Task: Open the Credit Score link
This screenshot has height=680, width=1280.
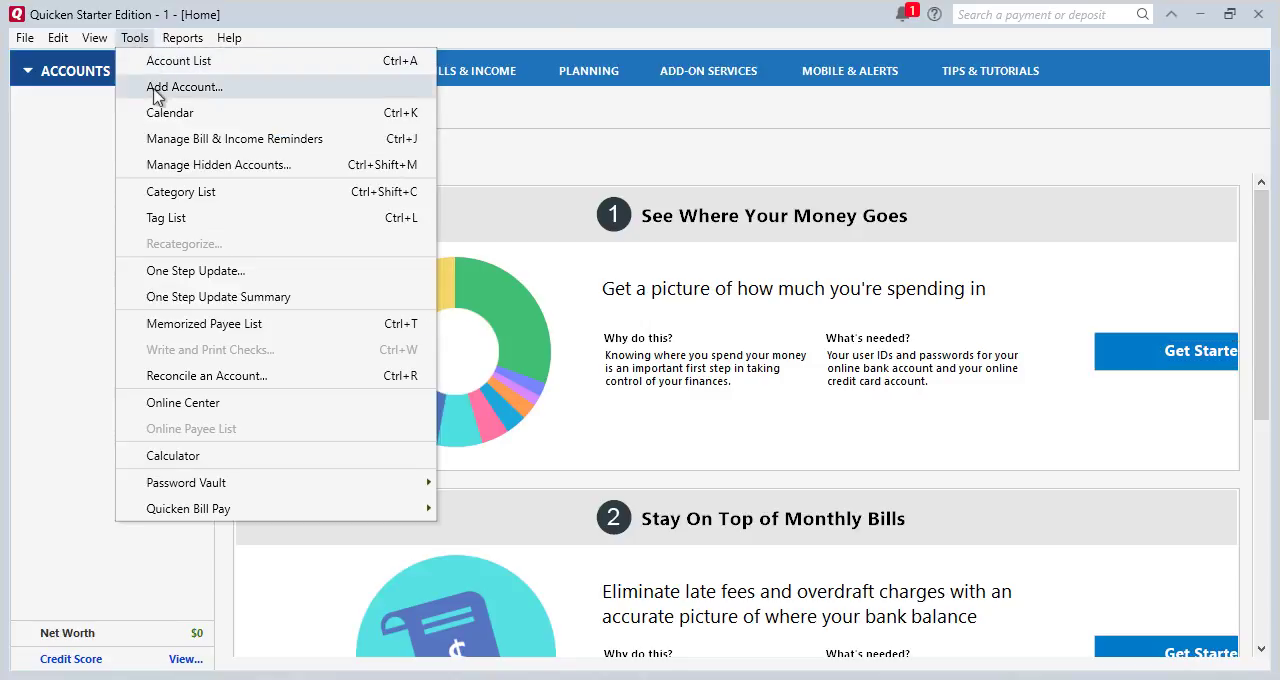Action: [71, 659]
